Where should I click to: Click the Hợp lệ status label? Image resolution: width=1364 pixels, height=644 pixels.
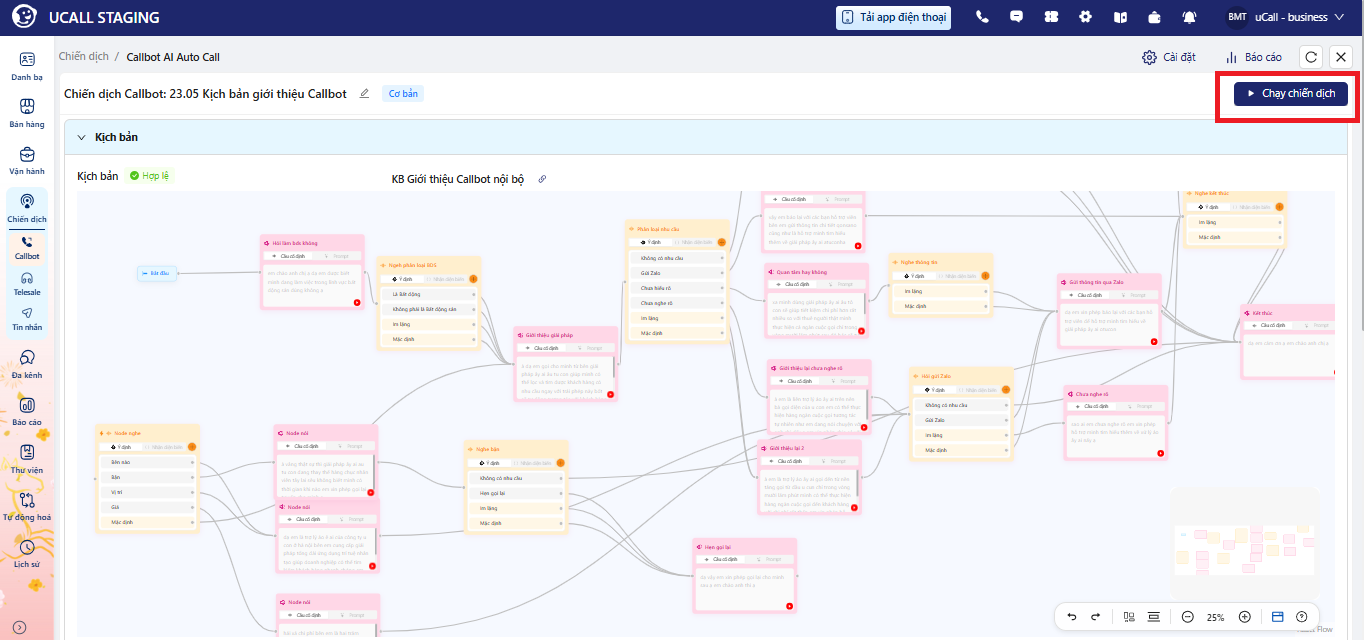point(149,176)
